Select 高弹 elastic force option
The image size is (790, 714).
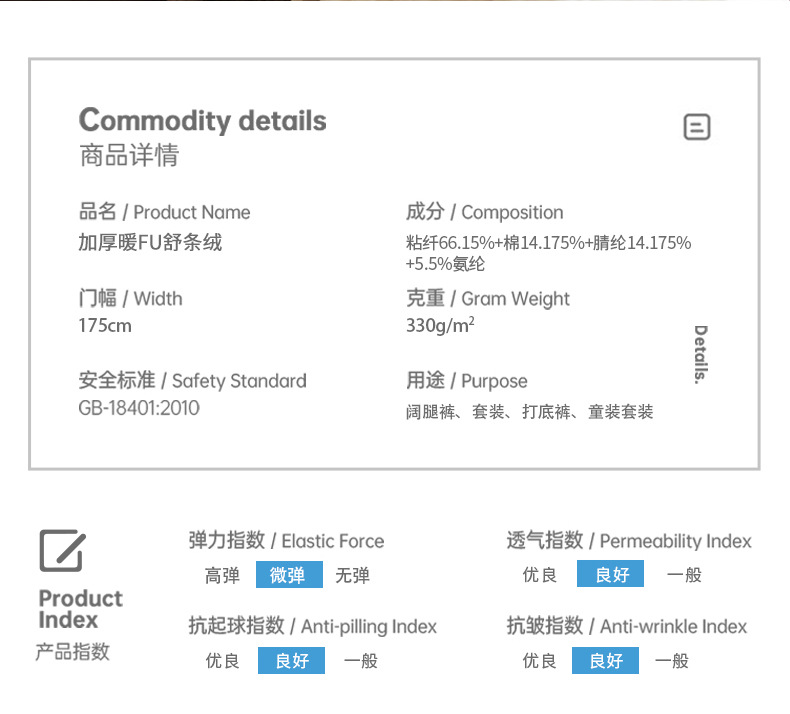point(222,575)
